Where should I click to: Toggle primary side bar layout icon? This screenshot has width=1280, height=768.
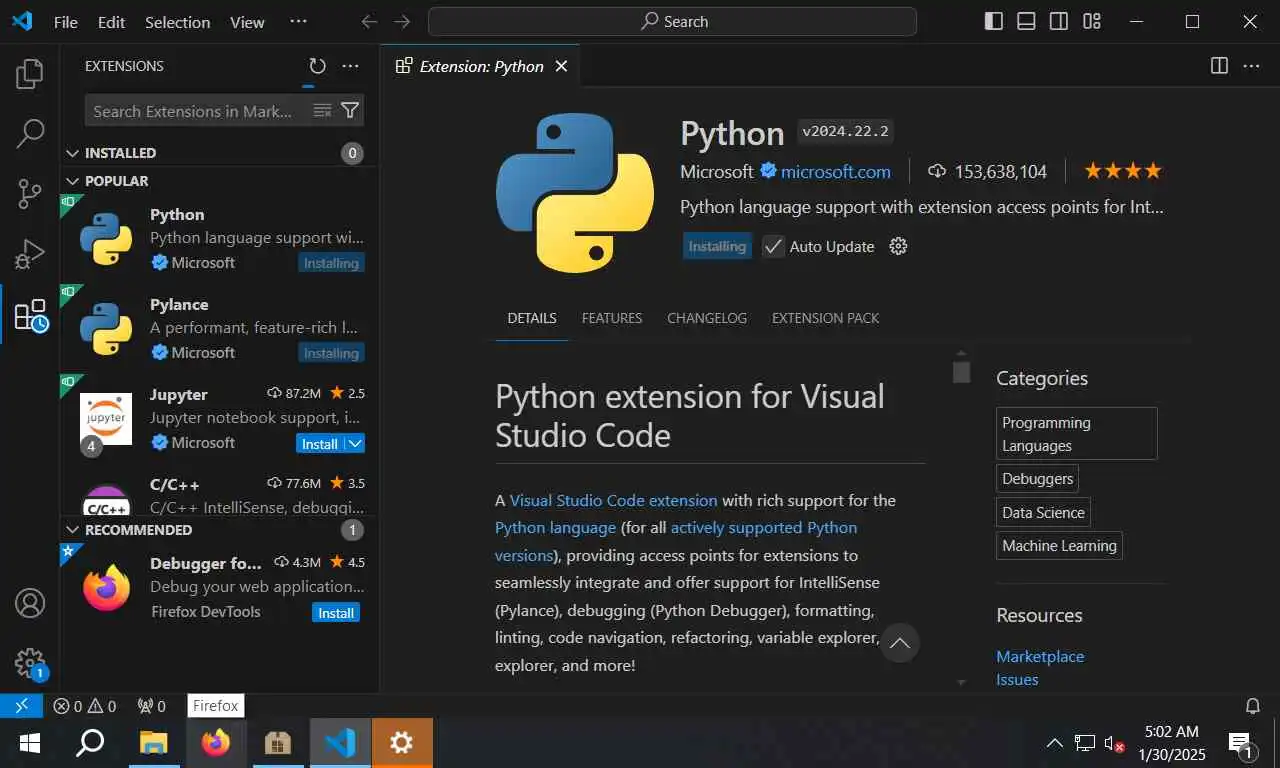993,21
